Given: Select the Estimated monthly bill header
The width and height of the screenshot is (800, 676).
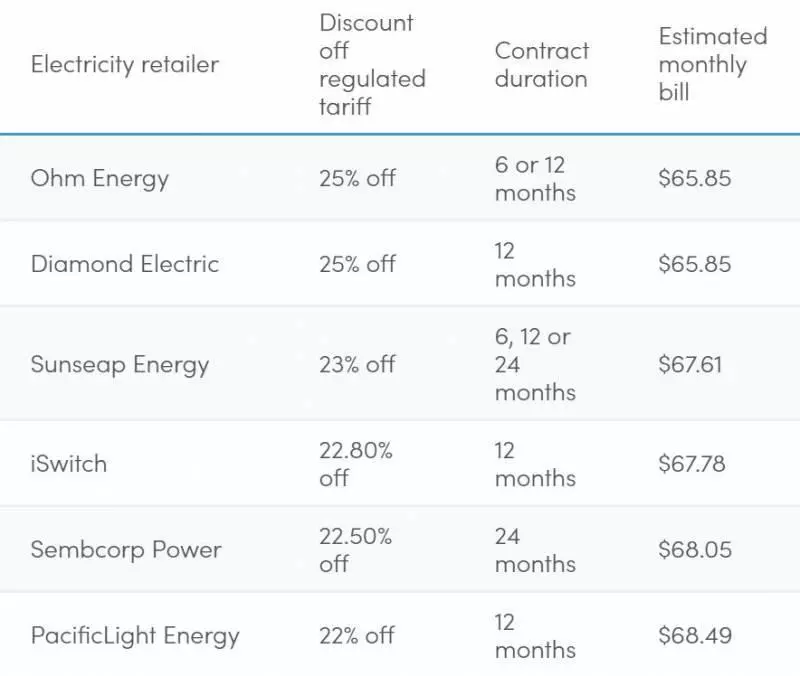Looking at the screenshot, I should pyautogui.click(x=713, y=65).
